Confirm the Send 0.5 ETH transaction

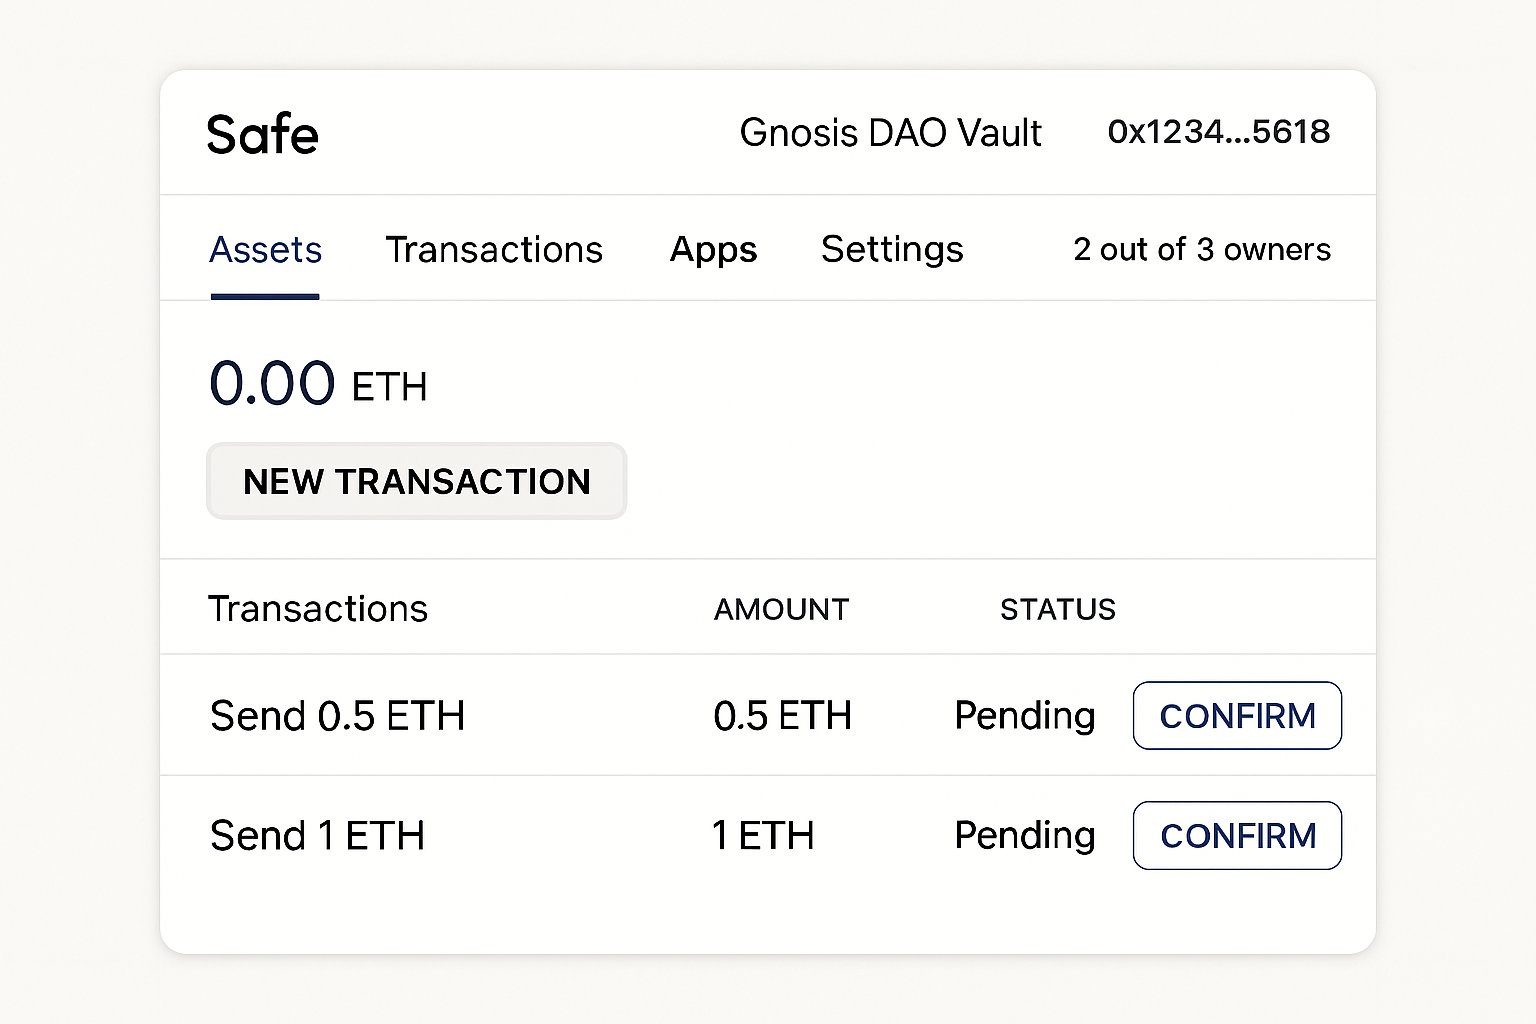1237,715
